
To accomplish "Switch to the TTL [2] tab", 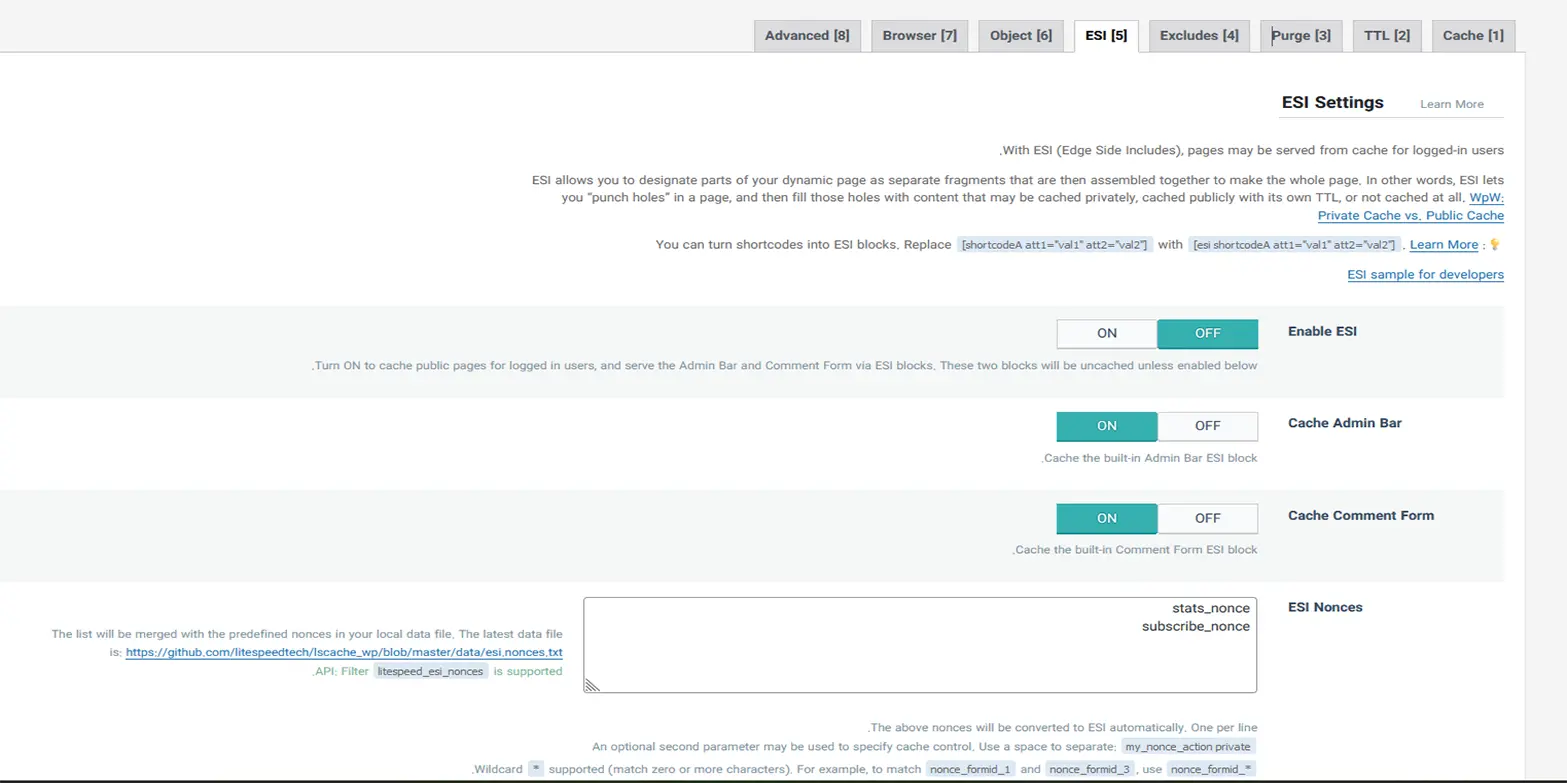I will pyautogui.click(x=1387, y=35).
